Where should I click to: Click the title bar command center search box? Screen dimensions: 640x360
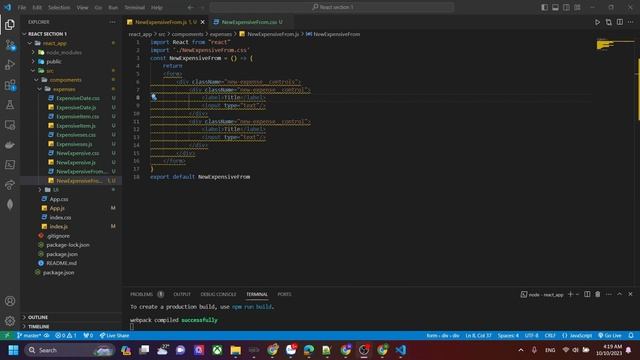pos(332,7)
